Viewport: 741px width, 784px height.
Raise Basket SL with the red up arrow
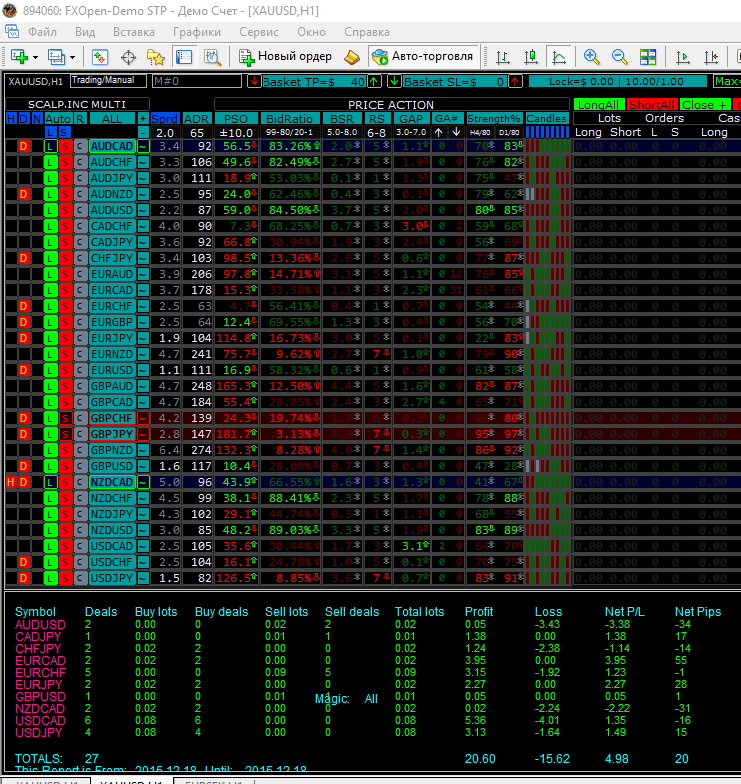(x=515, y=81)
